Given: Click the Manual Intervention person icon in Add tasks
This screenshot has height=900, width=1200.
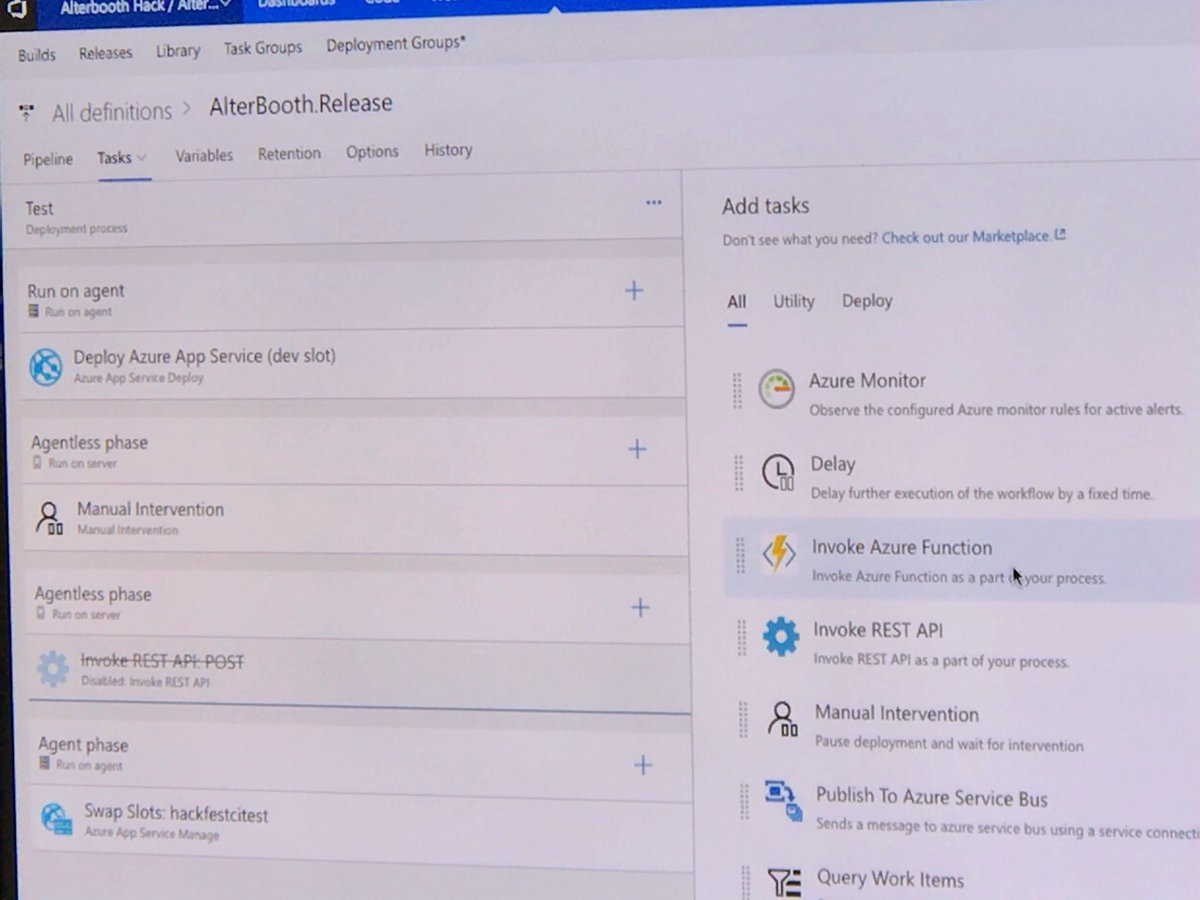Looking at the screenshot, I should pos(782,719).
